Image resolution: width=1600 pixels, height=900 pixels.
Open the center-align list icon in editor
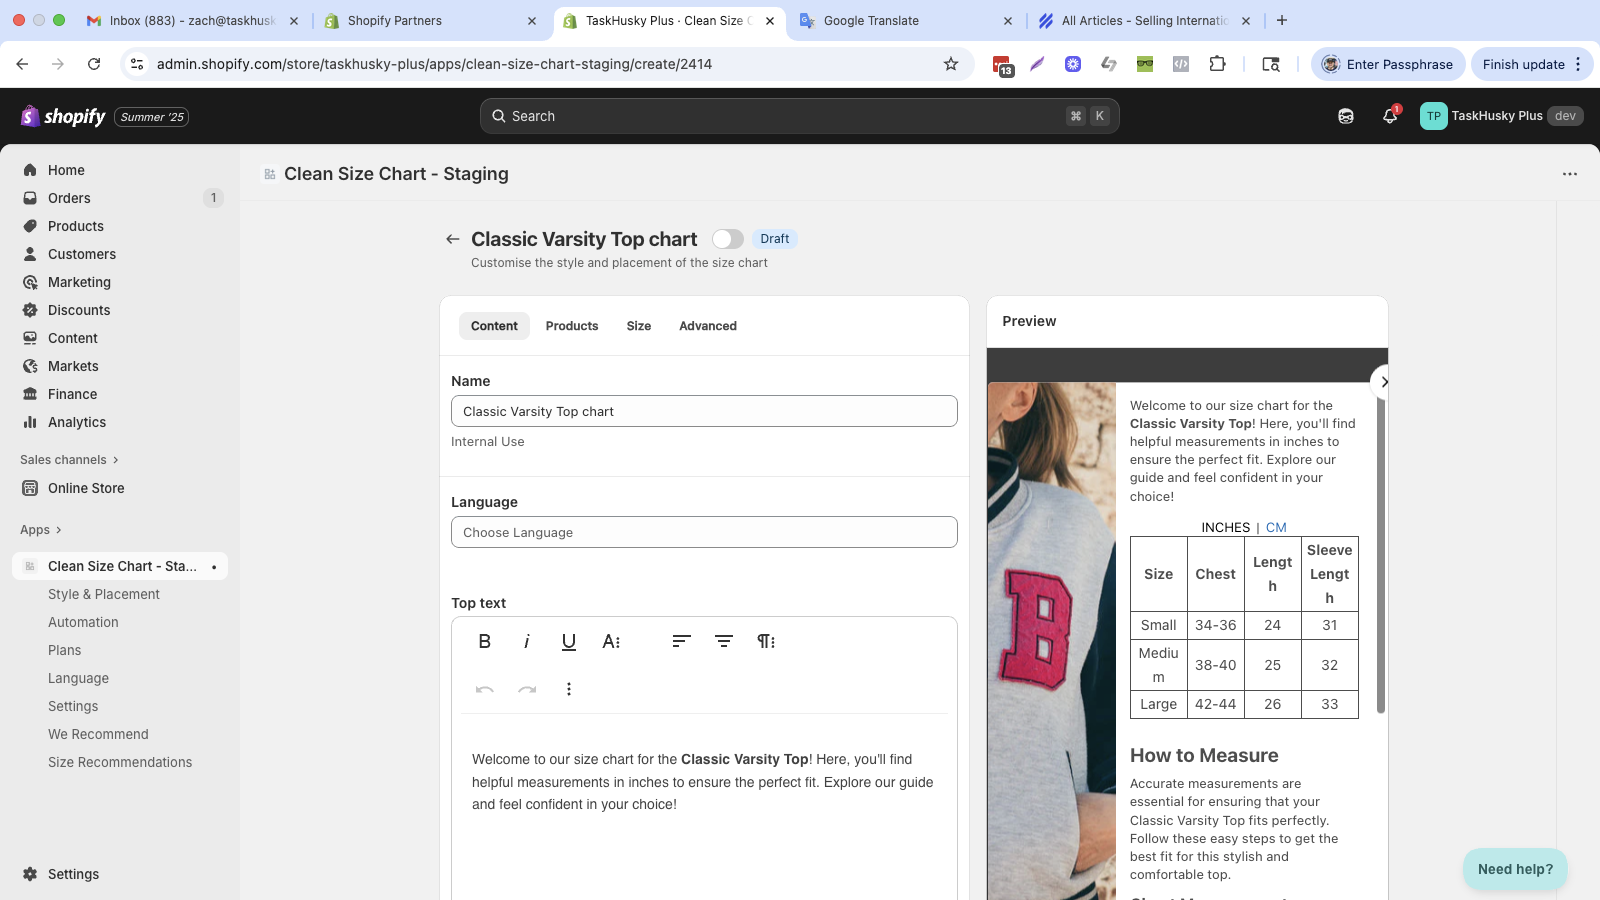[724, 642]
